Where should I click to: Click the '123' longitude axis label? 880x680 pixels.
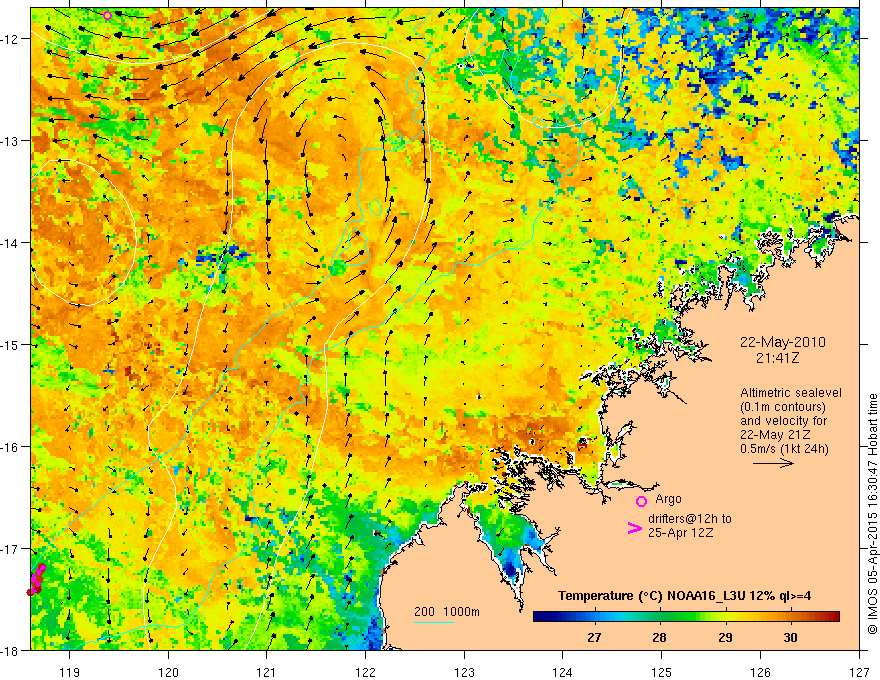click(464, 672)
